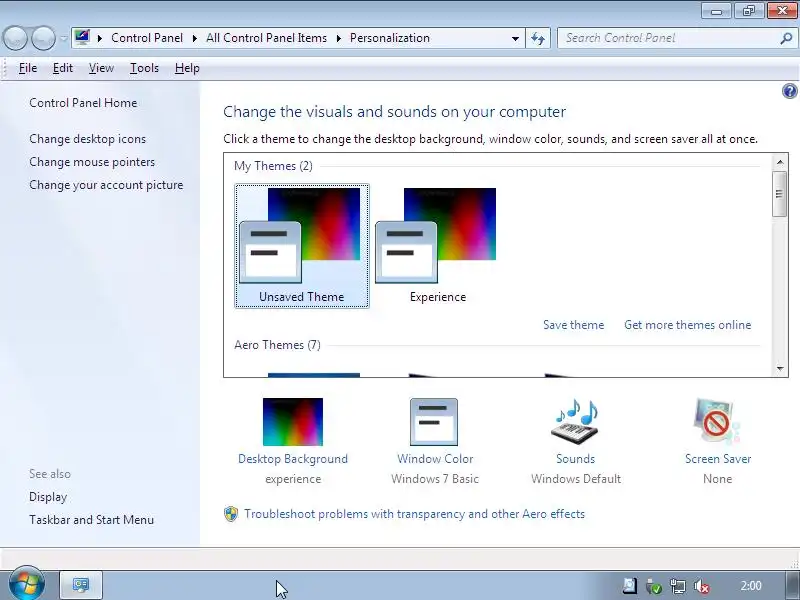Select the Experience theme thumbnail
The height and width of the screenshot is (600, 800).
(437, 246)
